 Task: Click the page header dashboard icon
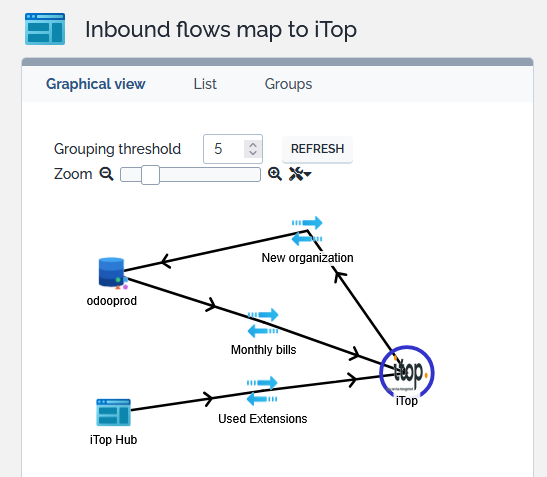click(45, 29)
